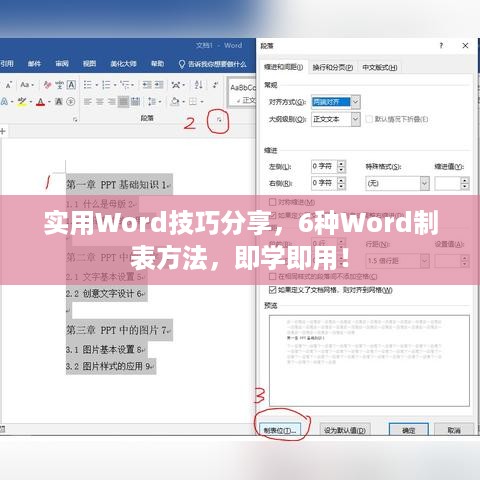480x480 pixels.
Task: Open the 视图 ribbon tab
Action: pos(89,63)
